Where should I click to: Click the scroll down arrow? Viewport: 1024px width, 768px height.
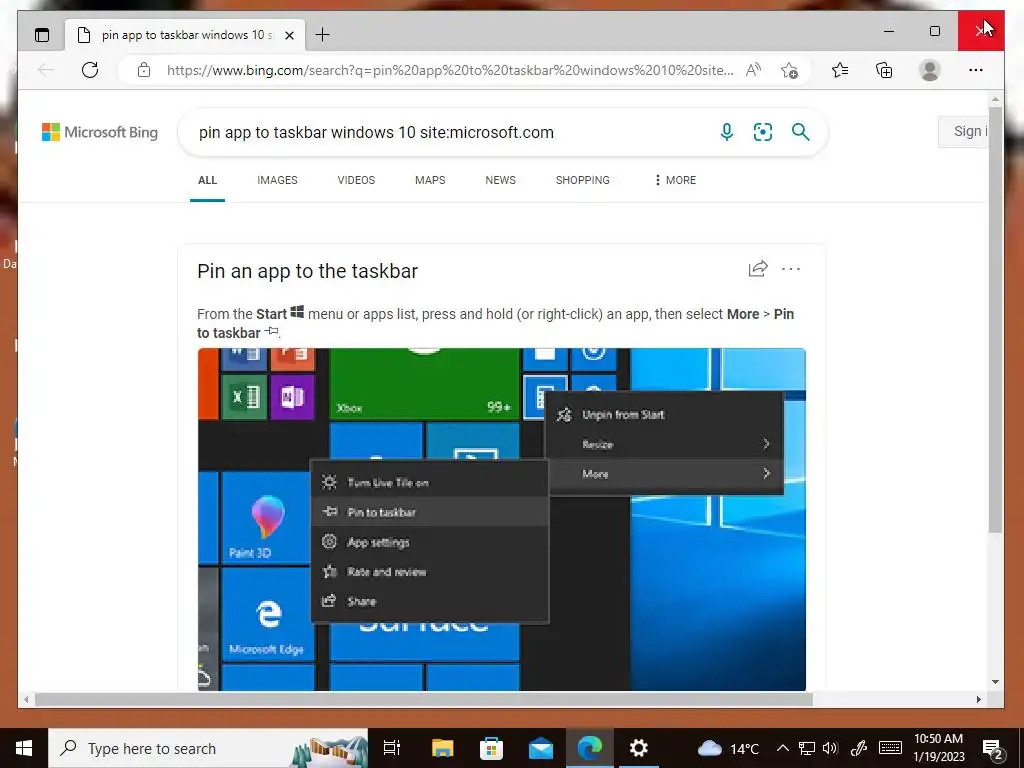click(995, 682)
